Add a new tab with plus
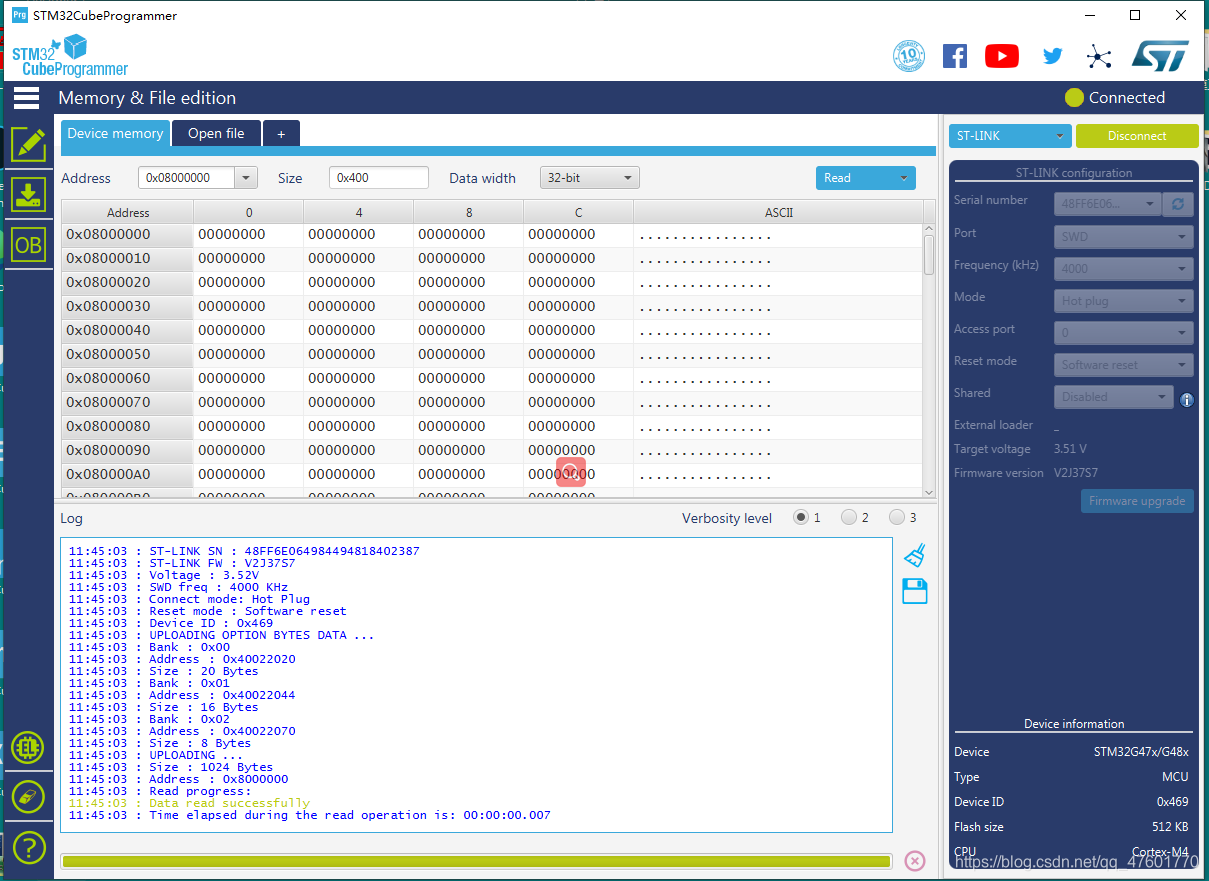Screen dimensions: 1209x881 pyautogui.click(x=282, y=133)
